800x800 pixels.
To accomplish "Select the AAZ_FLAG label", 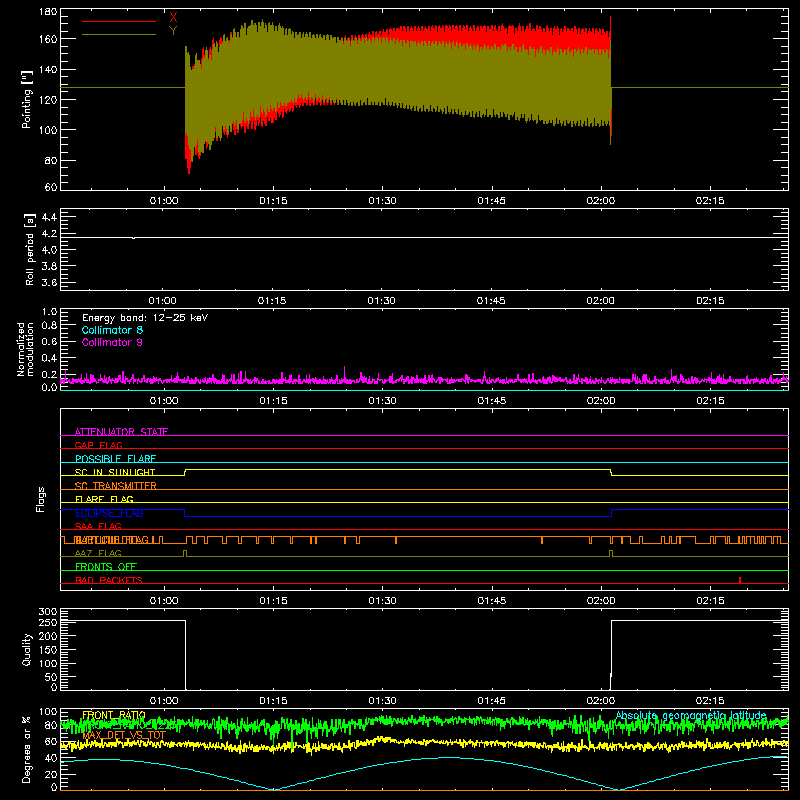I will click(98, 553).
